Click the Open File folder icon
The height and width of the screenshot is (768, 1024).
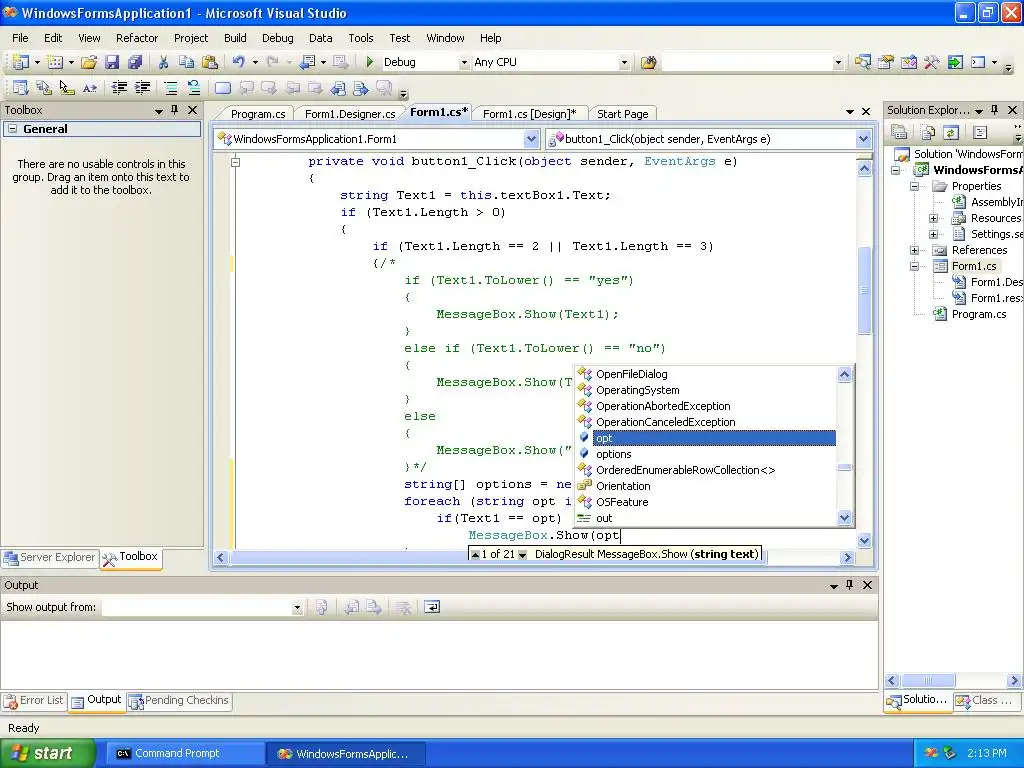point(89,62)
